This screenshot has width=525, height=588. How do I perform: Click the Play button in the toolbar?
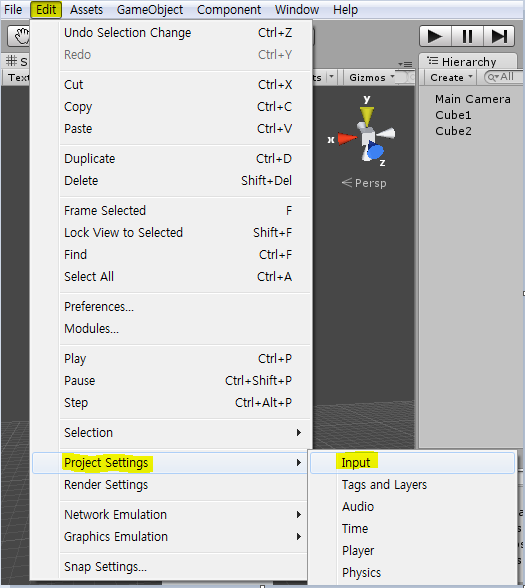[x=435, y=36]
